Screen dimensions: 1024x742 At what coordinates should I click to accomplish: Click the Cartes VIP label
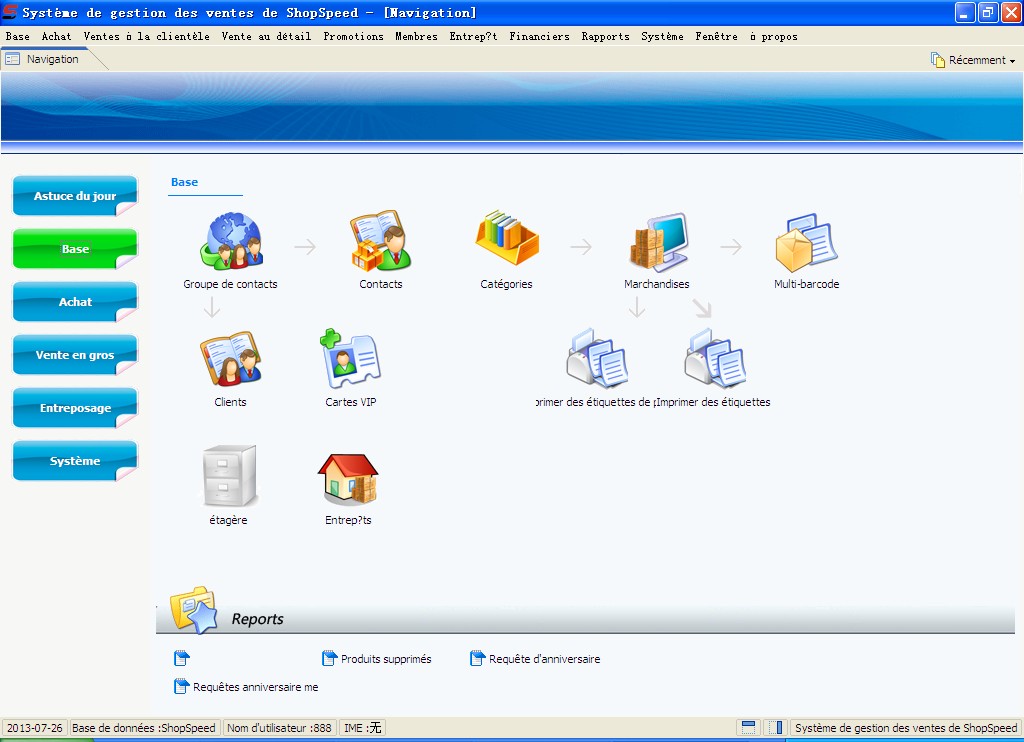click(351, 402)
